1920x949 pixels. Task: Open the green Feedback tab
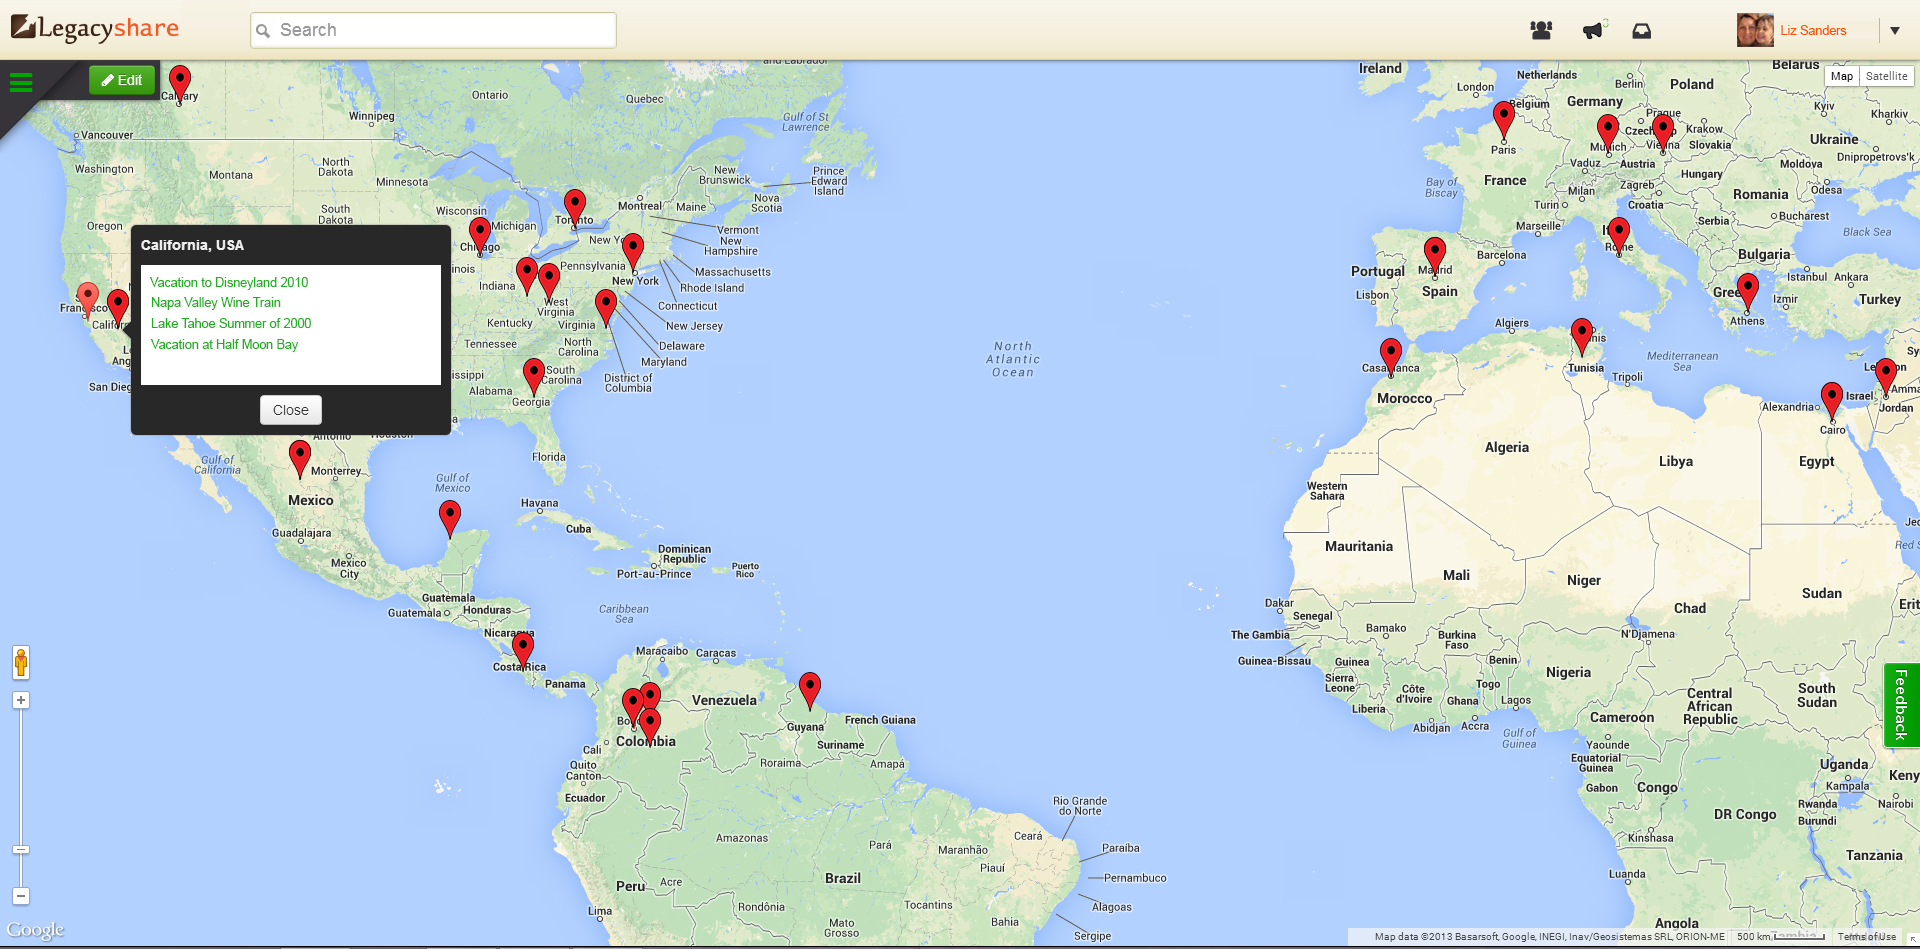1901,705
